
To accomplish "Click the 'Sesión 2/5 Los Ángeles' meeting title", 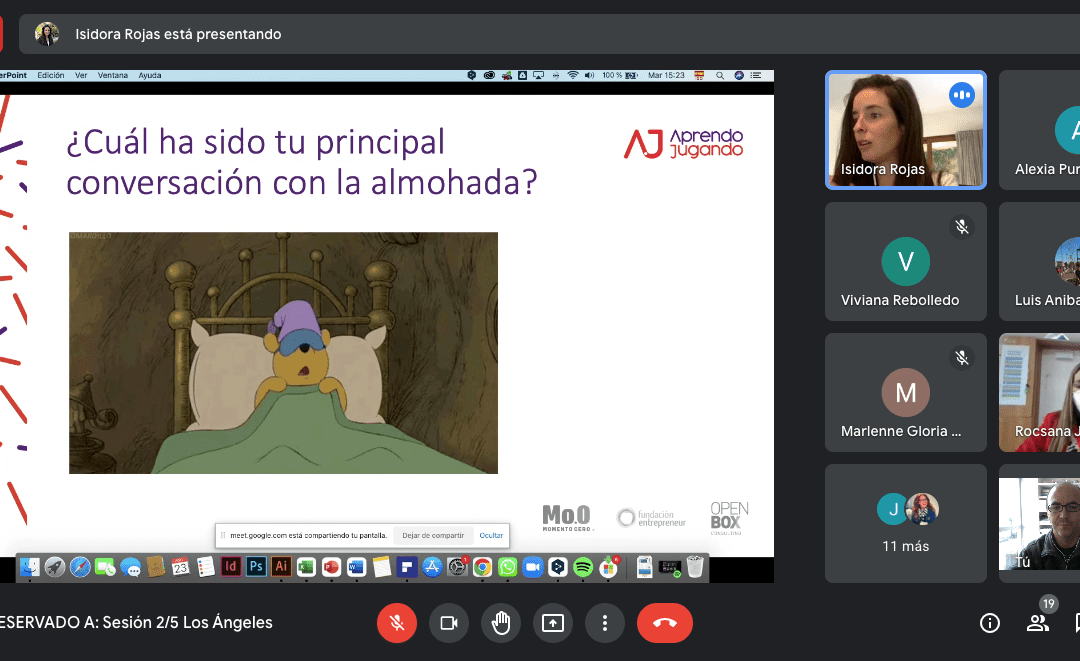I will point(187,622).
